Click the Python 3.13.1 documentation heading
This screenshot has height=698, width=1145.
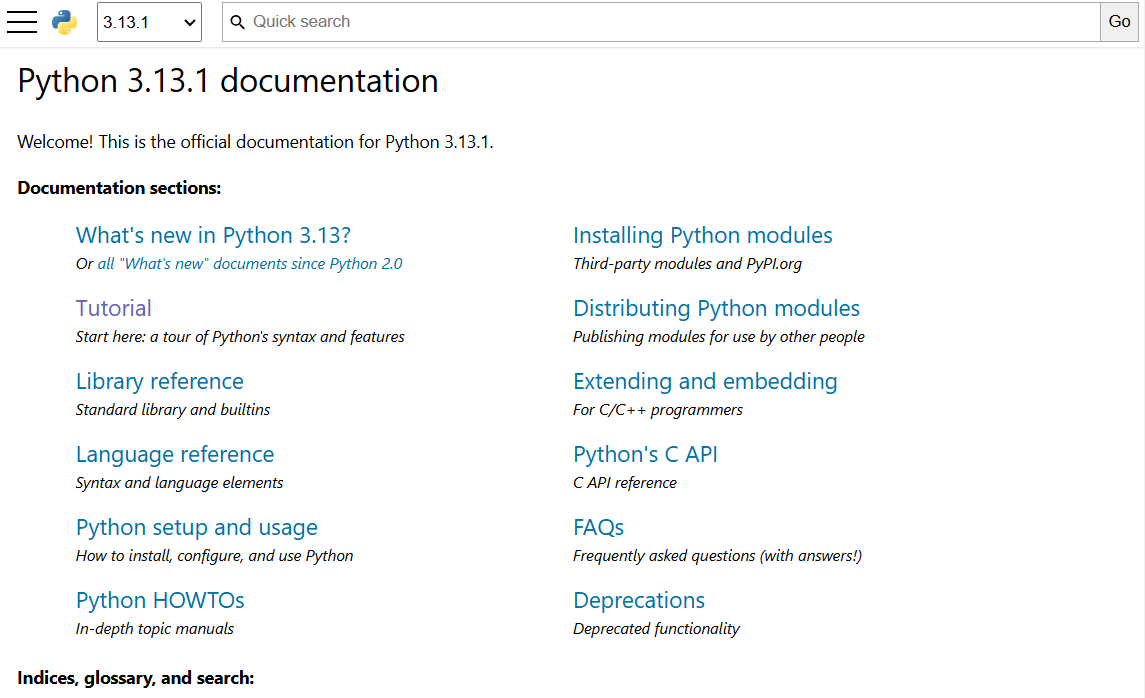[228, 81]
